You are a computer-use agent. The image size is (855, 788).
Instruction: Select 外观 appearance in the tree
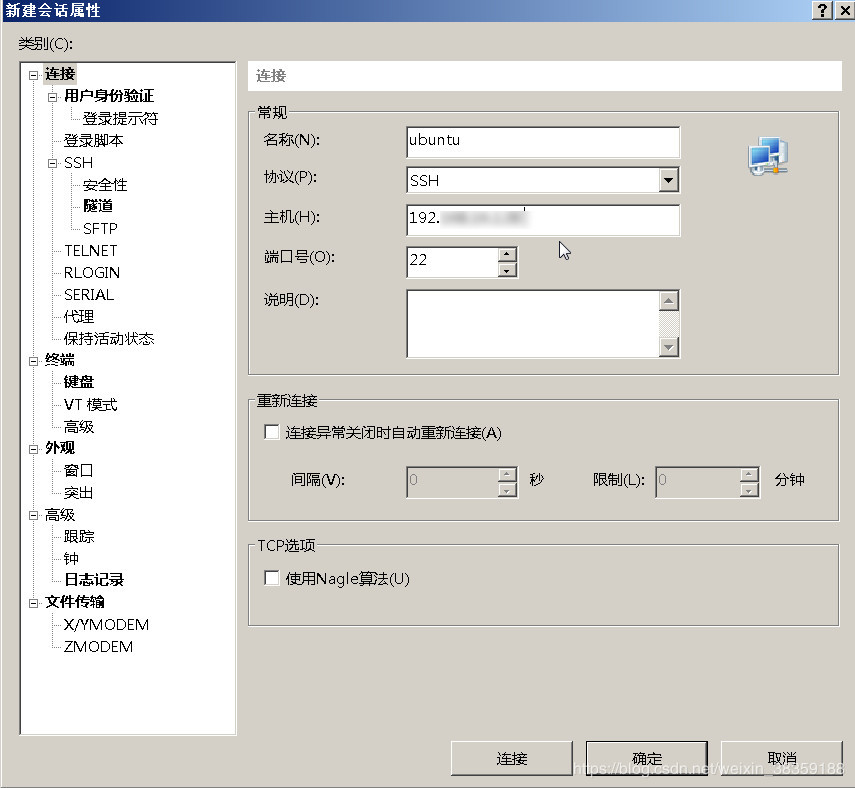60,448
